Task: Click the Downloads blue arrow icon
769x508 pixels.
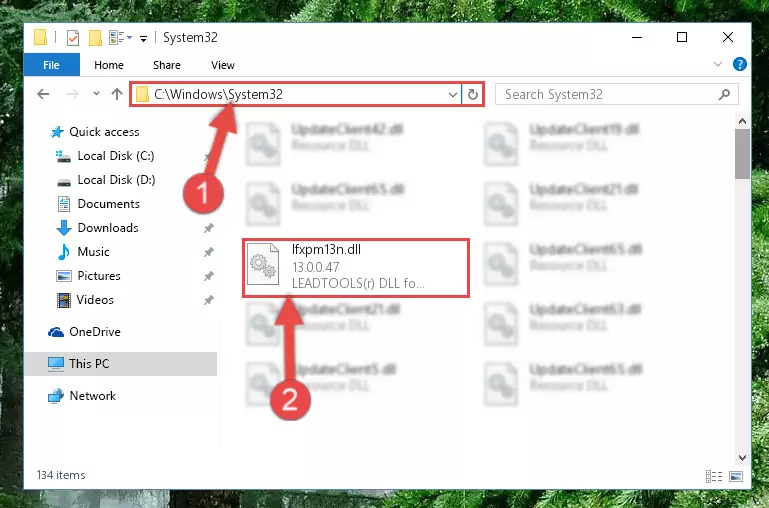Action: [x=64, y=228]
